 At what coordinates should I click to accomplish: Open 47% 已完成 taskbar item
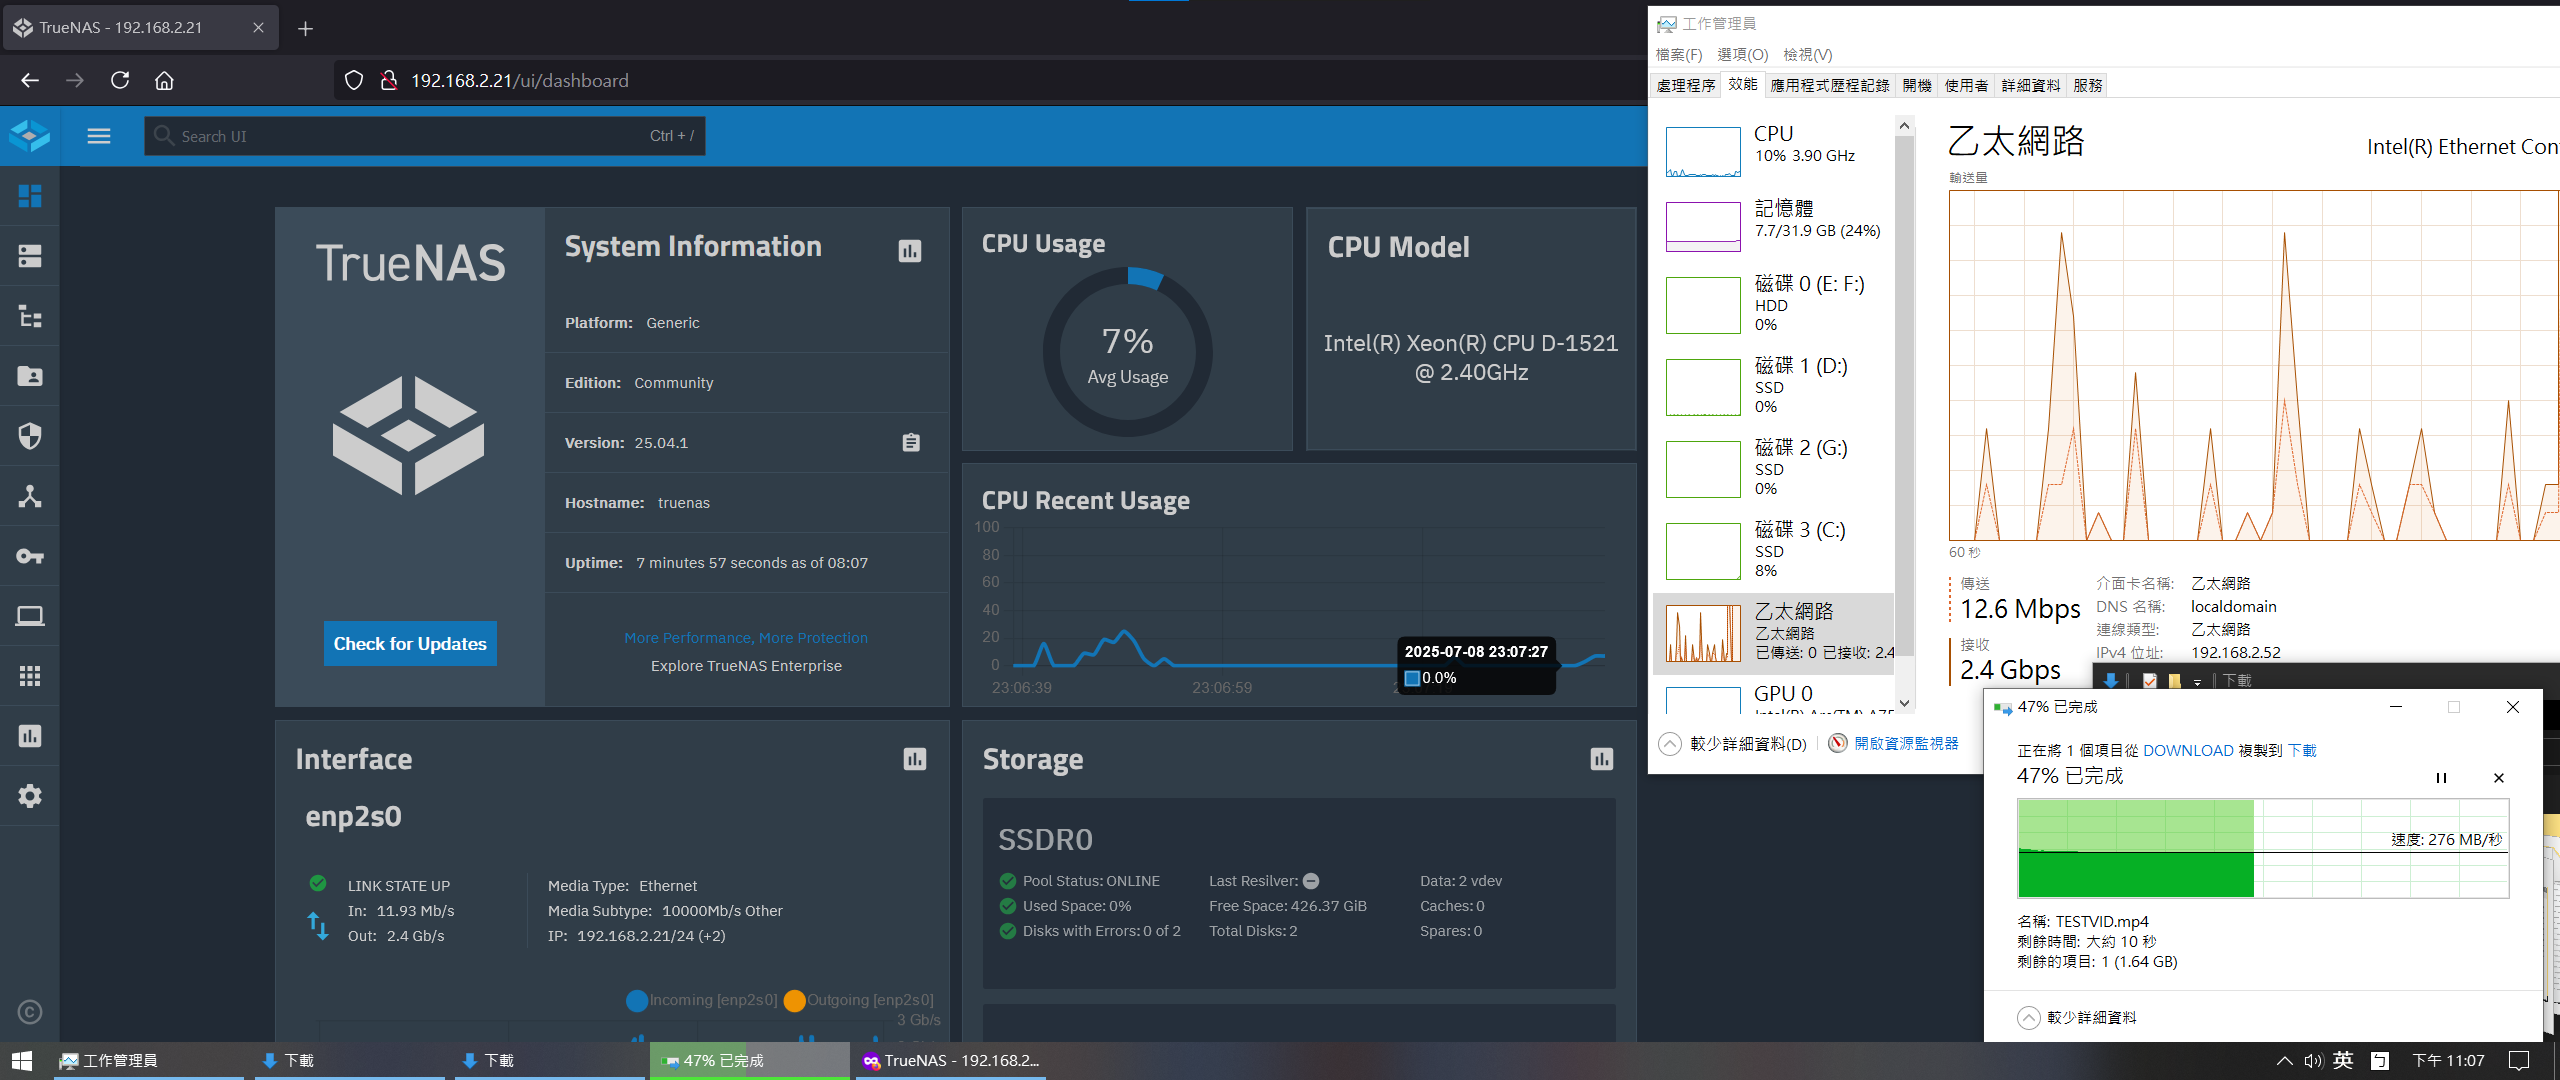click(750, 1060)
